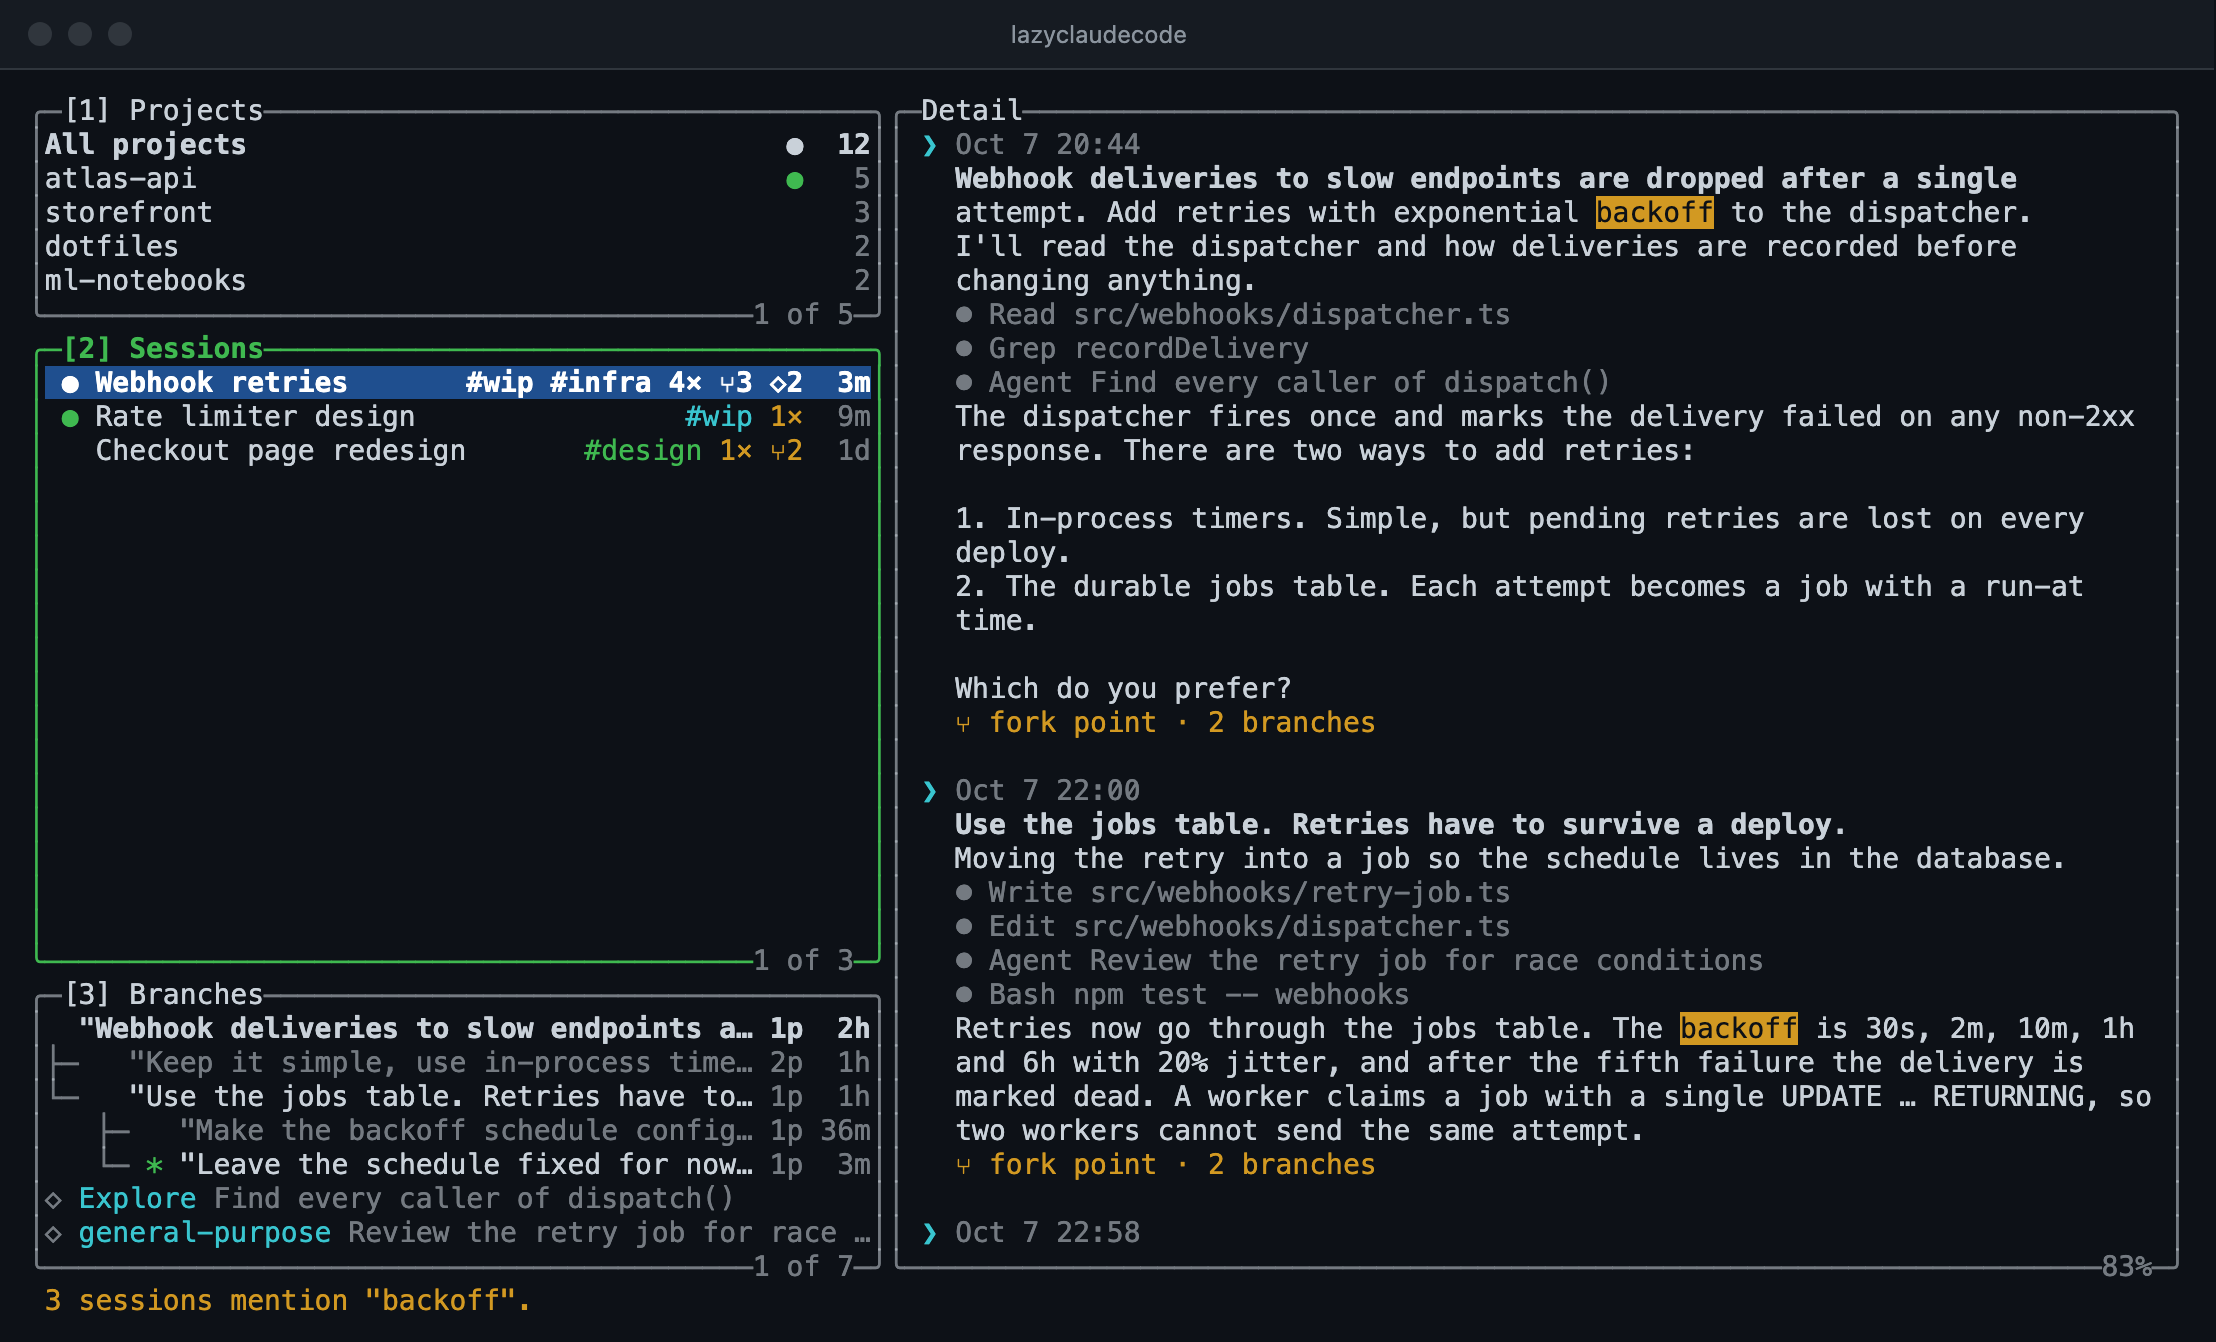Click the bullet before Write src/webhooks/retry-job.ts
Viewport: 2216px width, 1342px height.
click(x=964, y=892)
